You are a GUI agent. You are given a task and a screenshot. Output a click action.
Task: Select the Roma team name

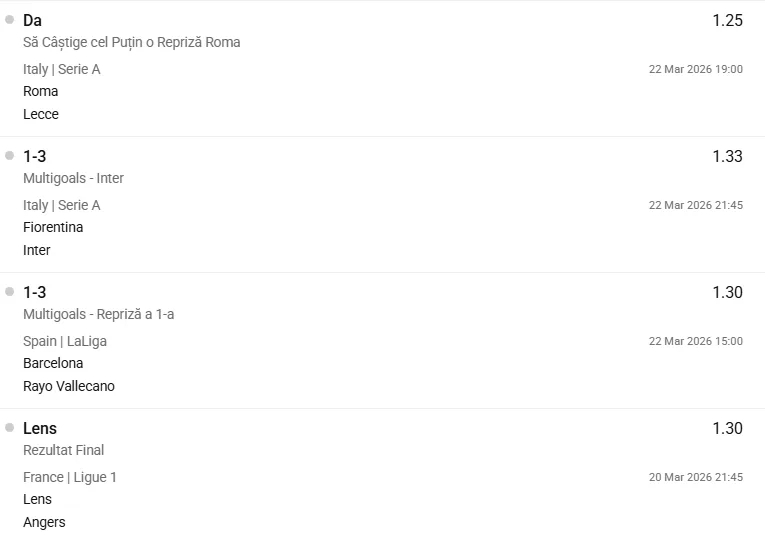click(x=41, y=91)
